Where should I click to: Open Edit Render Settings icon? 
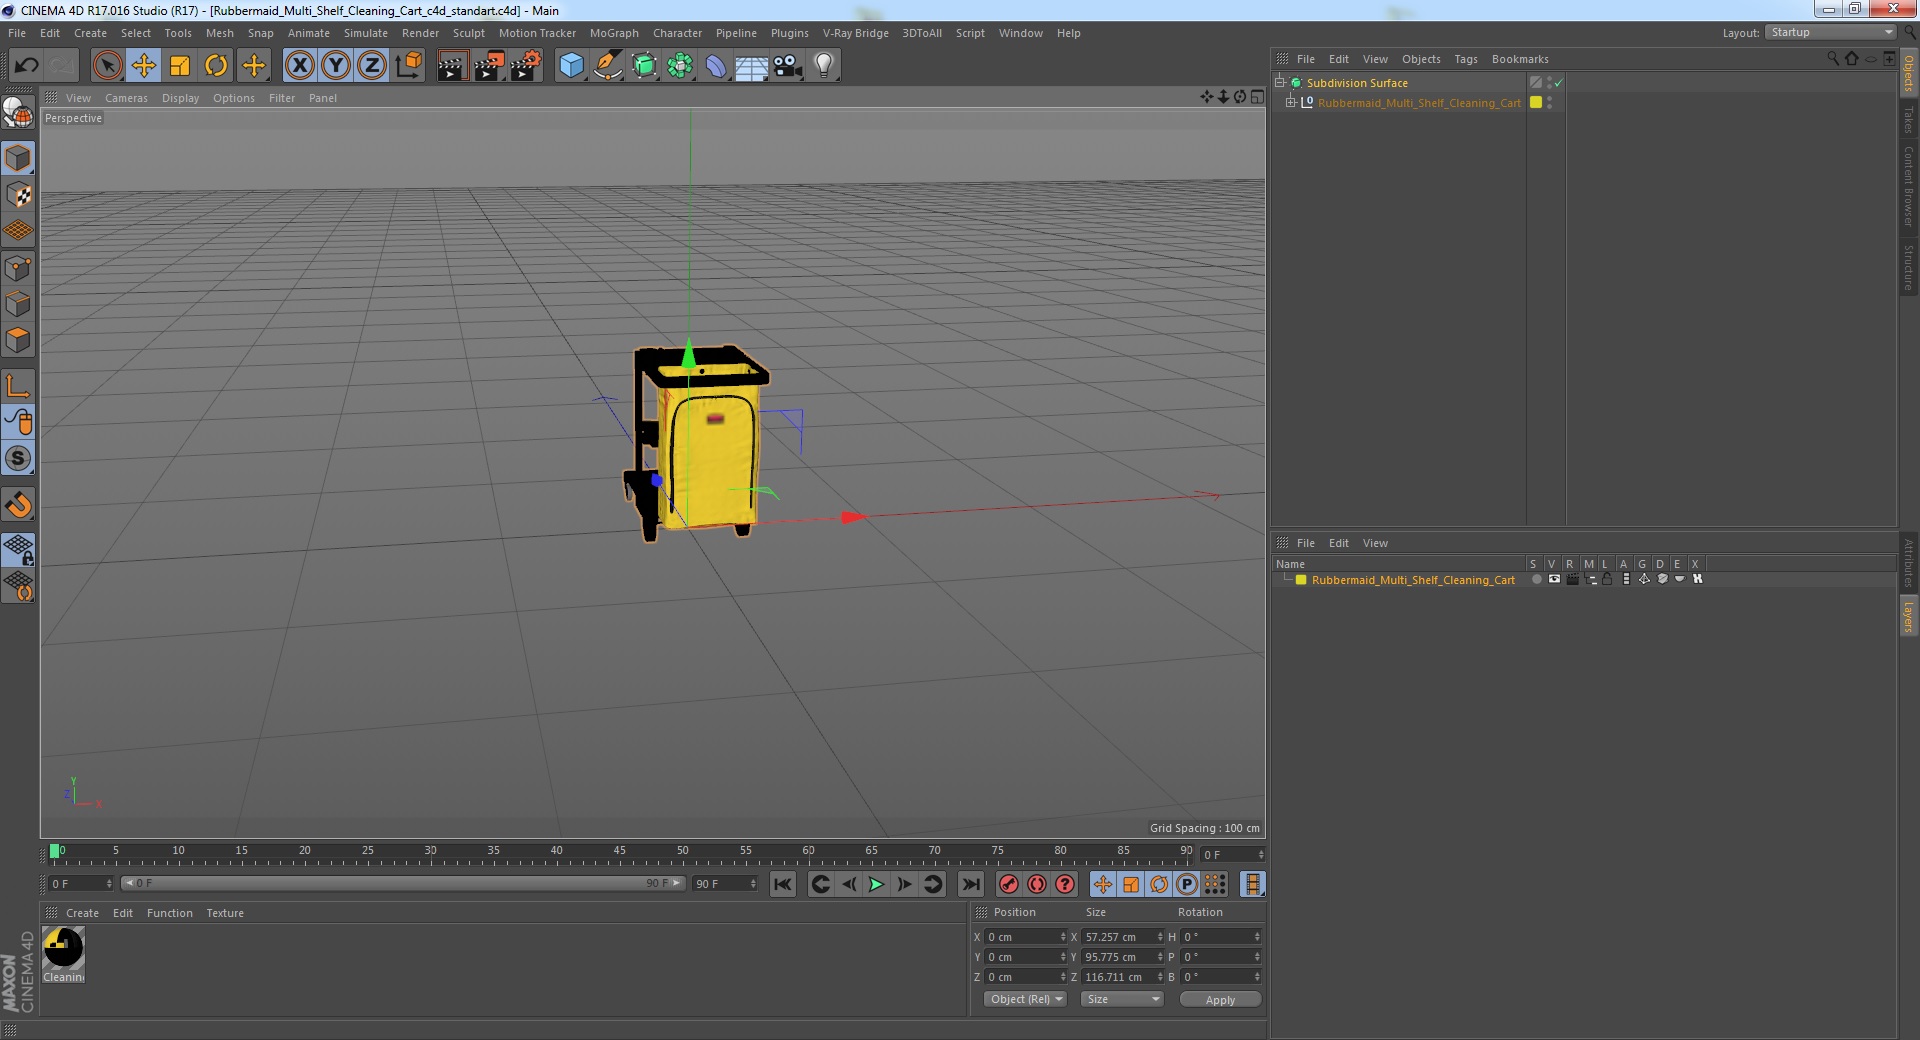tap(526, 66)
